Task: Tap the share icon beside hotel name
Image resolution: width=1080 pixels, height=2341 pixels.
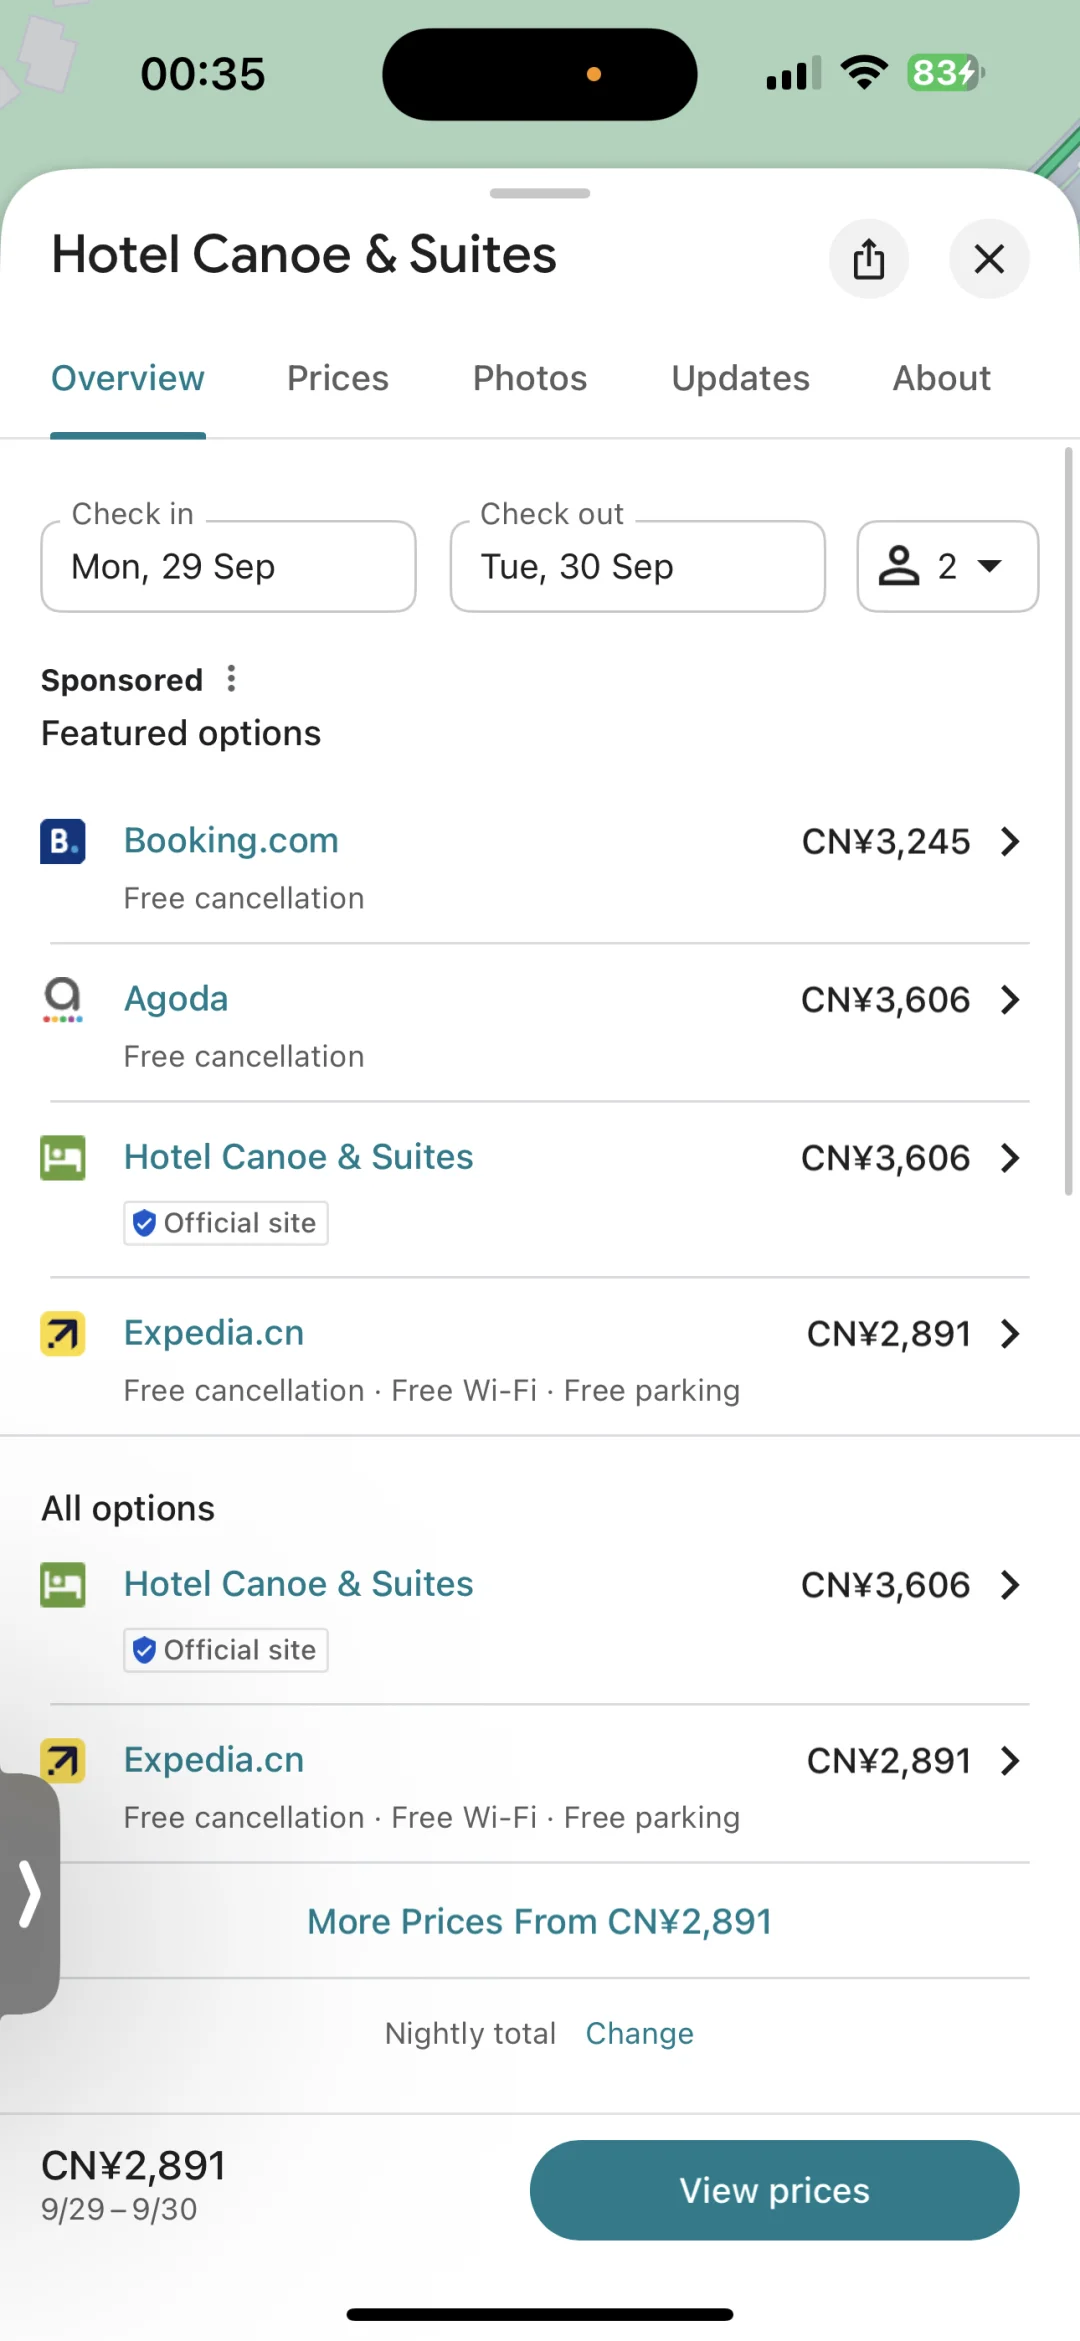Action: (x=868, y=259)
